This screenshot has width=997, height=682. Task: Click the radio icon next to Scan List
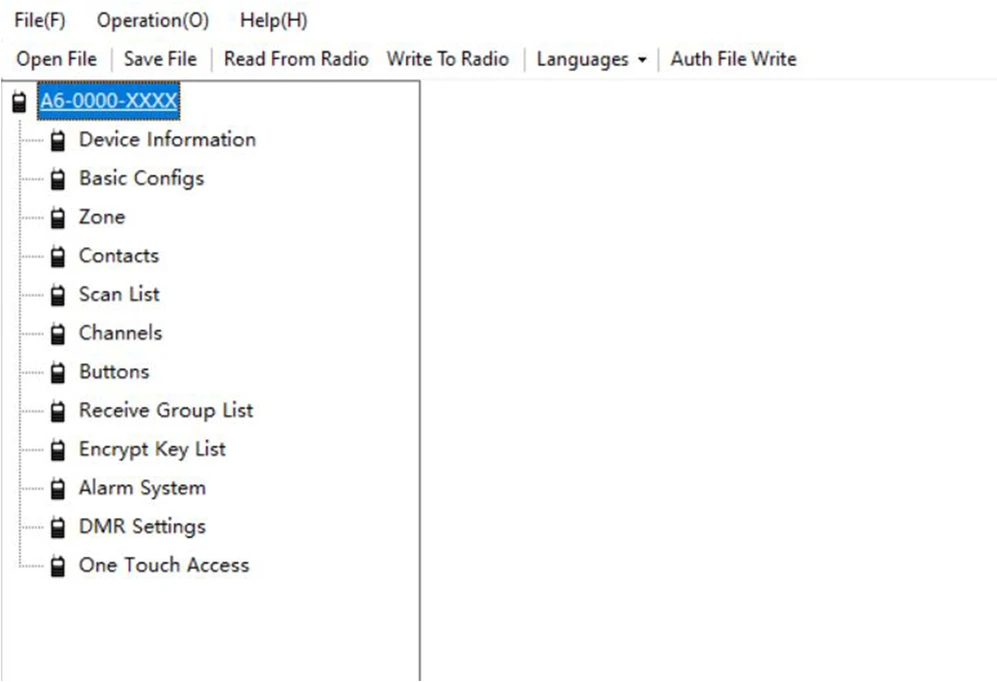[x=58, y=296]
